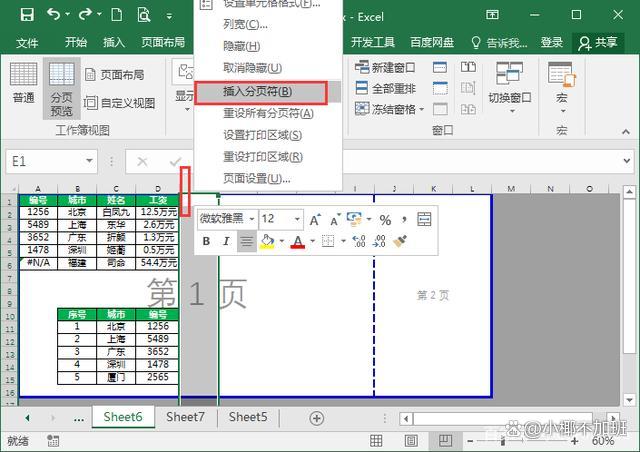Click the Increase Font Size icon in mini toolbar
The image size is (640, 452).
(x=315, y=220)
